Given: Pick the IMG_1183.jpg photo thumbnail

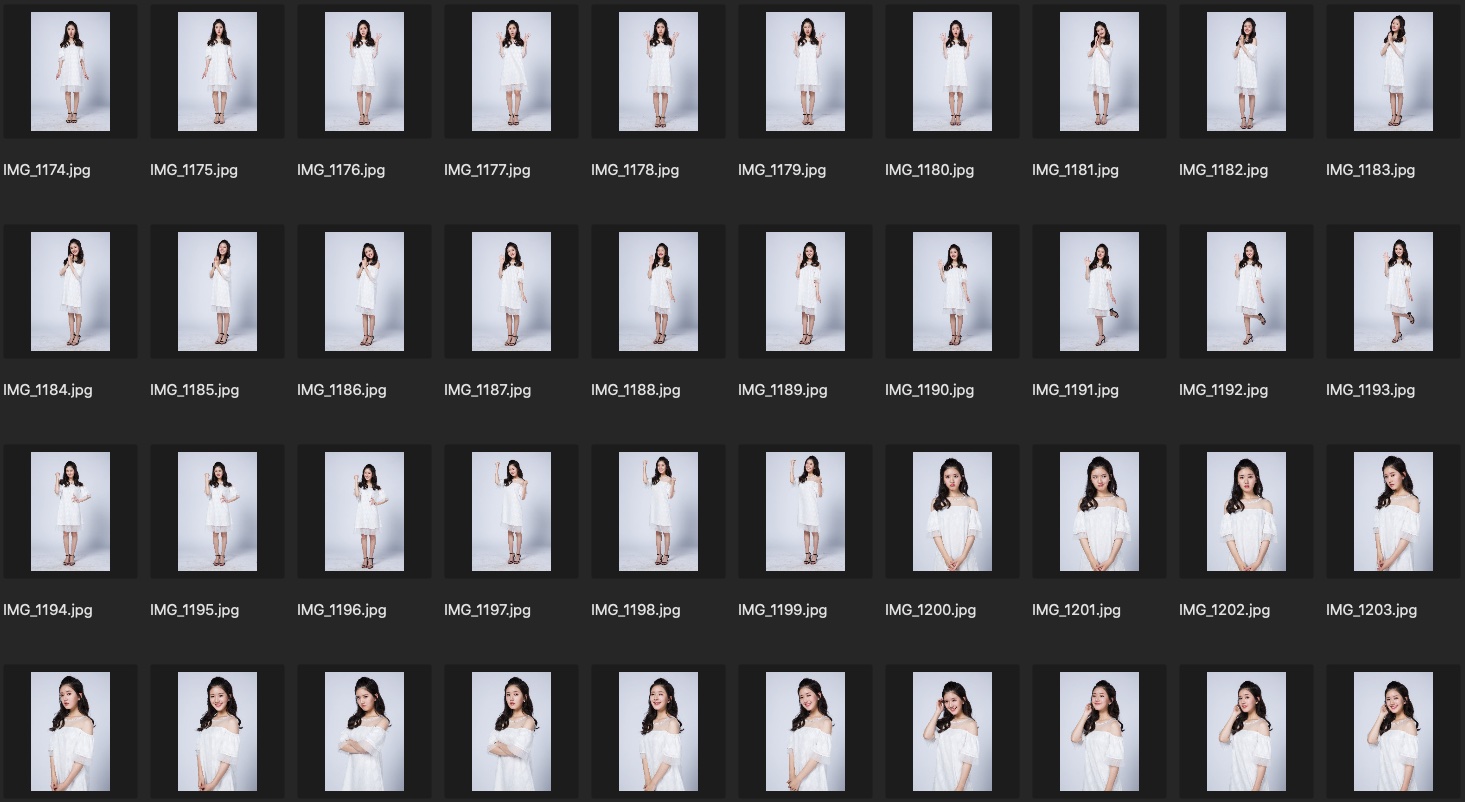Looking at the screenshot, I should [x=1393, y=71].
